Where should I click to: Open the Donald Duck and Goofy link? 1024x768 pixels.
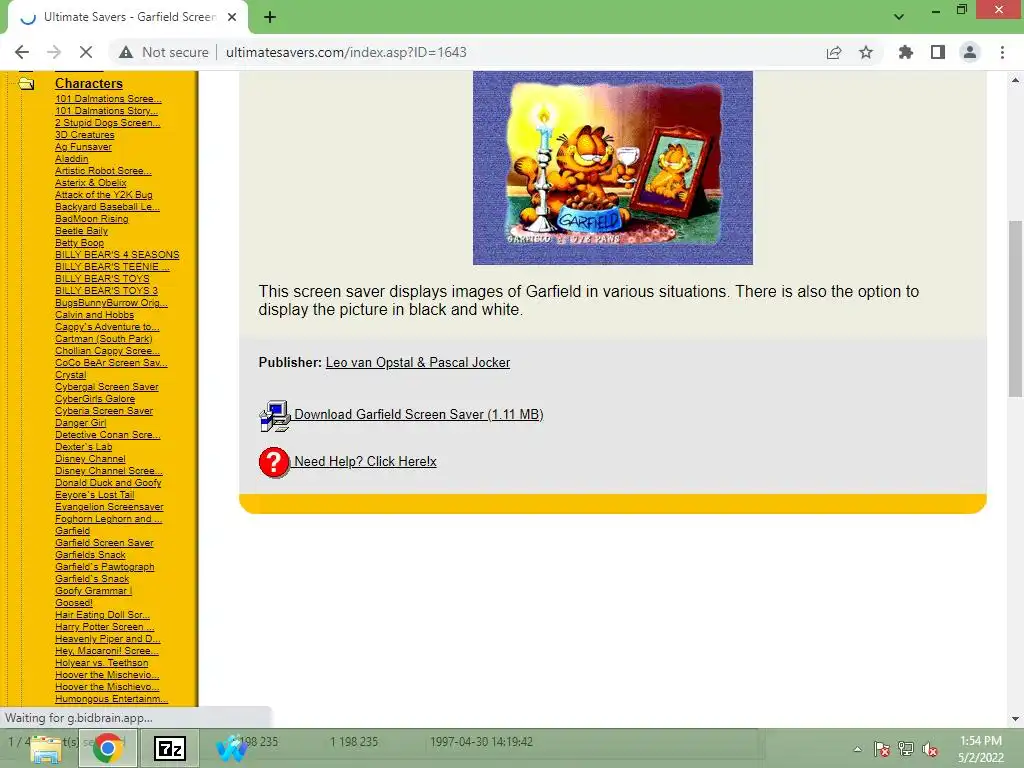tap(108, 483)
